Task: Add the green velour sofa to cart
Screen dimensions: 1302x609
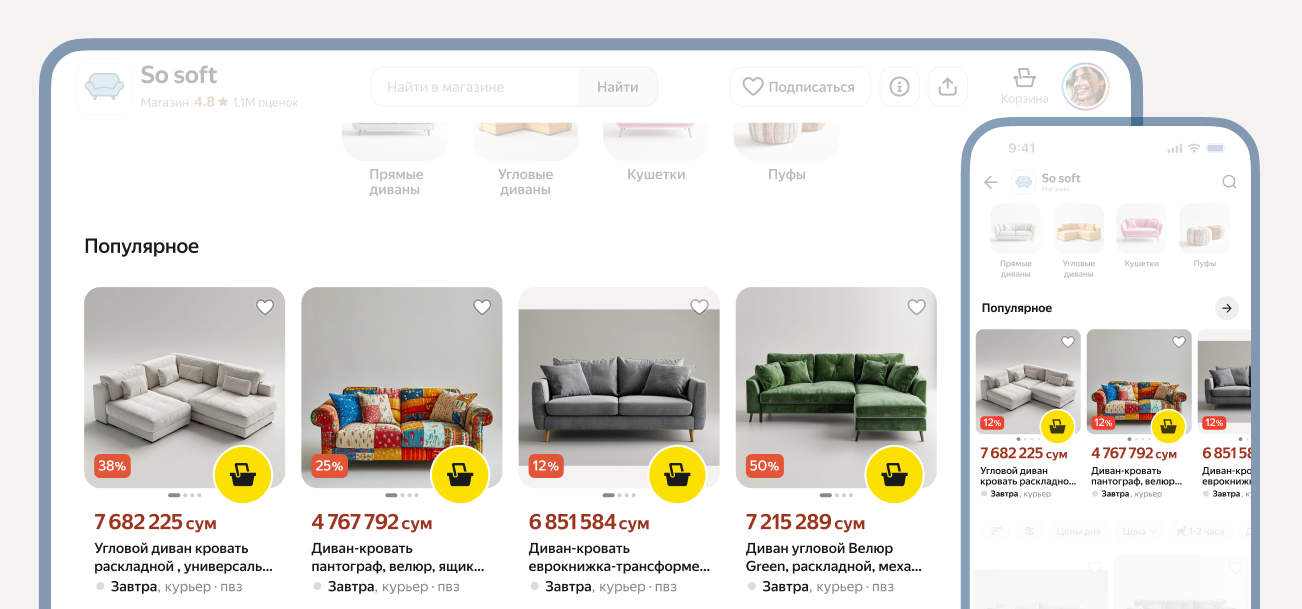Action: (894, 474)
